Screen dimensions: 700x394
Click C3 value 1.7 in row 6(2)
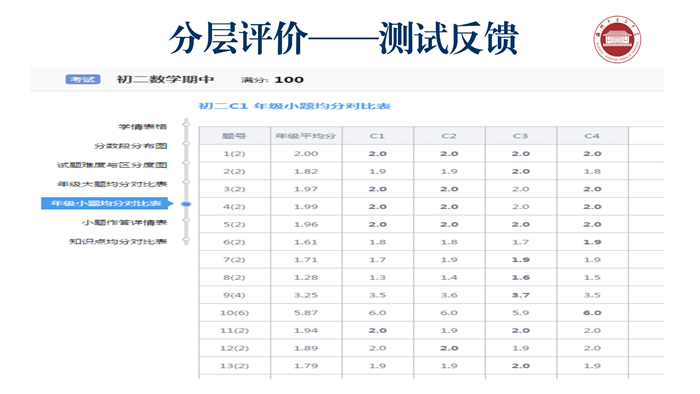click(x=521, y=242)
